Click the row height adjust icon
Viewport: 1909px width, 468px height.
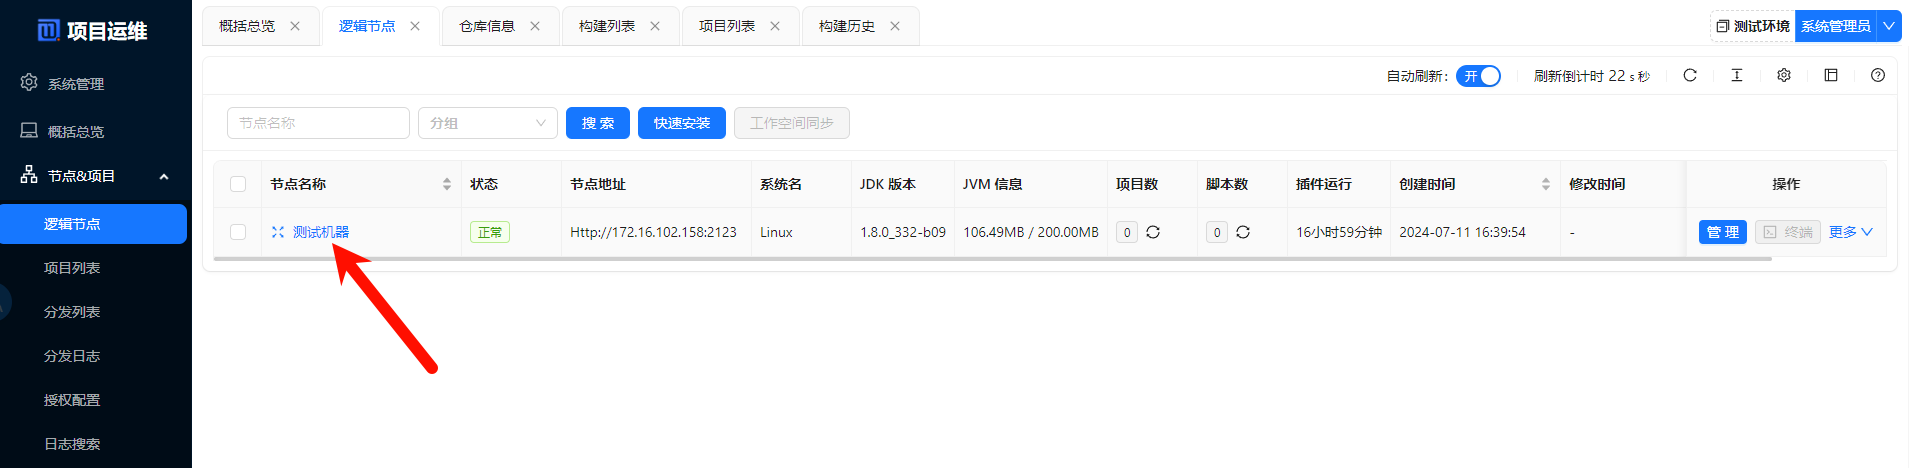1737,75
